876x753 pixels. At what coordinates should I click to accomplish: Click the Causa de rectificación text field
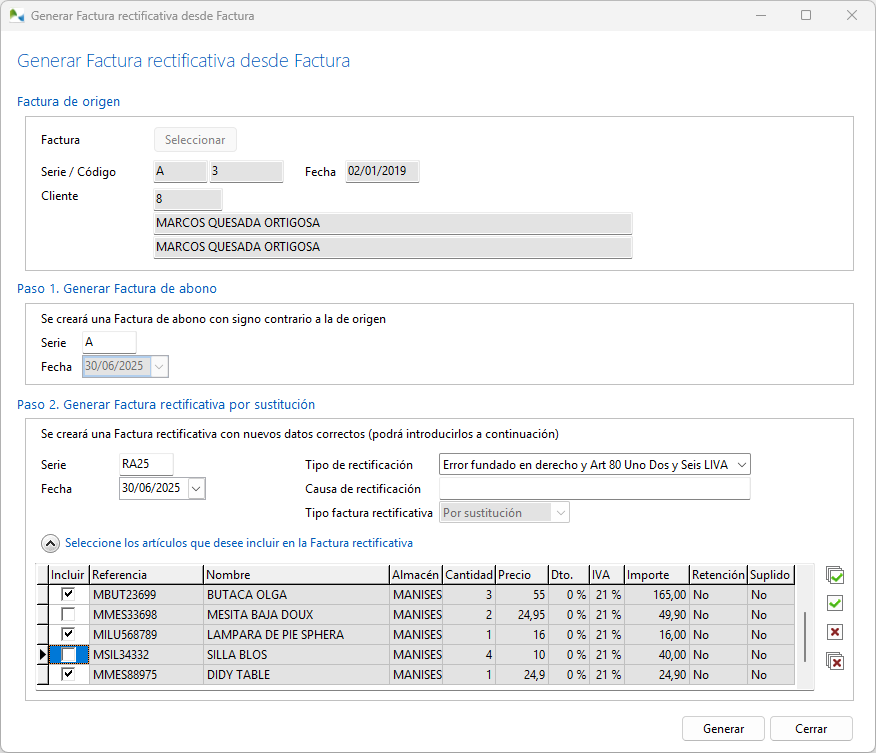(594, 489)
